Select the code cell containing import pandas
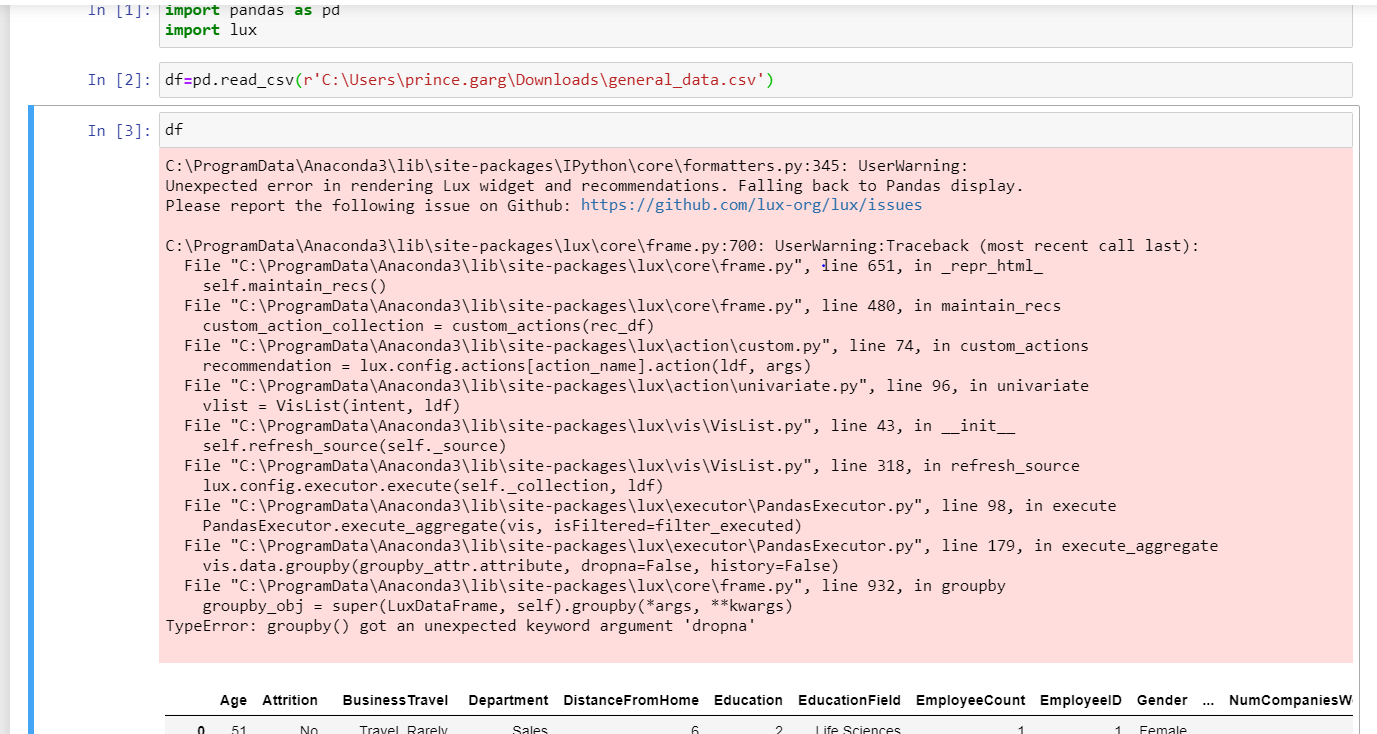 click(400, 20)
